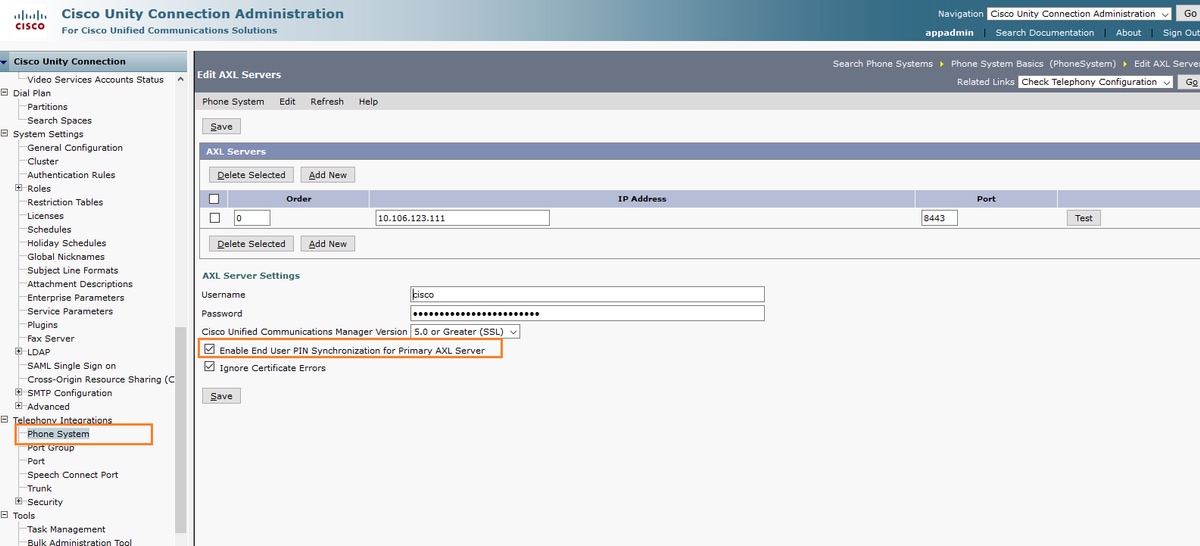
Task: Open the Edit menu
Action: 287,102
